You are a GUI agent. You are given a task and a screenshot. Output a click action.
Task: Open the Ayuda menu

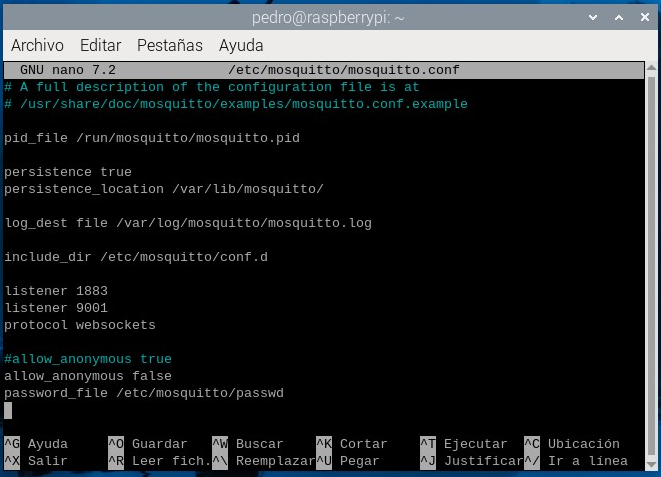coord(241,46)
